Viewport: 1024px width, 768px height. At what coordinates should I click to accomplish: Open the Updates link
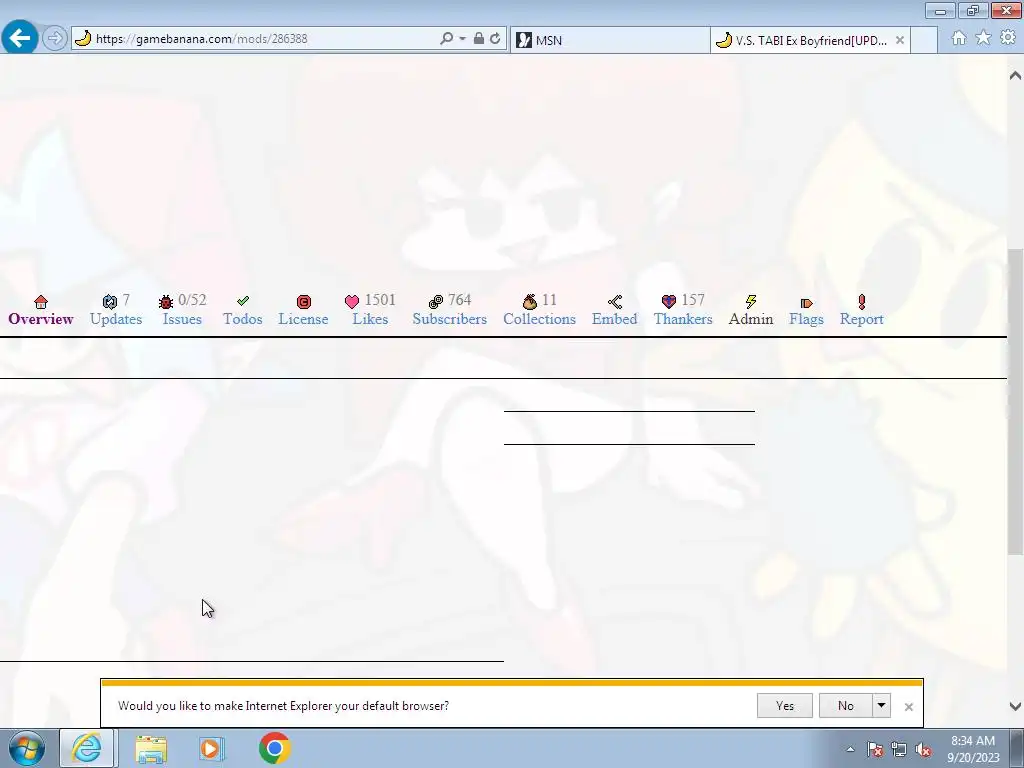click(x=116, y=319)
